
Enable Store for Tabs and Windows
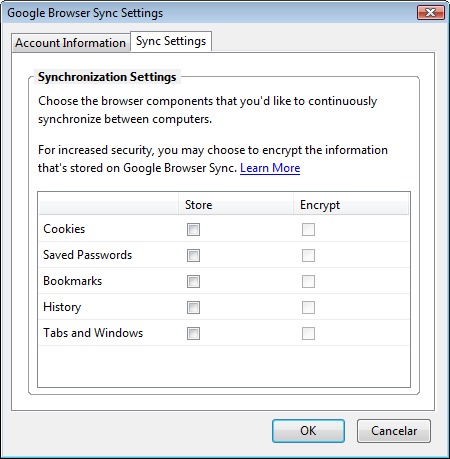coord(193,333)
